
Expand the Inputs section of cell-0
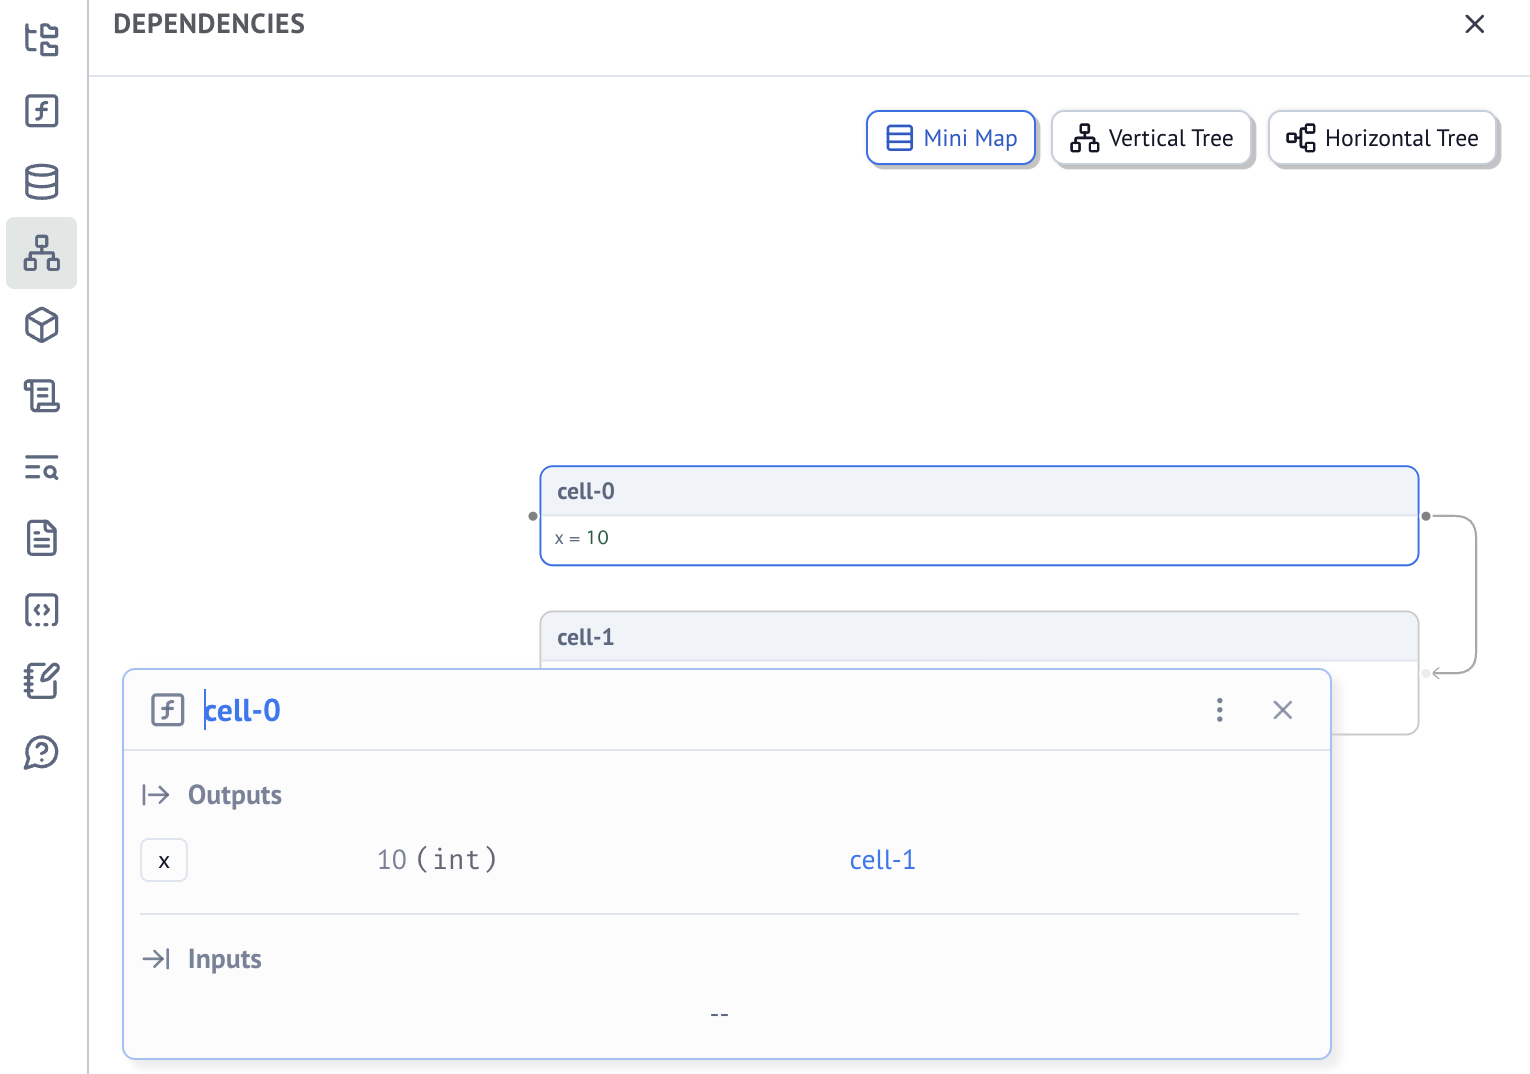point(223,958)
